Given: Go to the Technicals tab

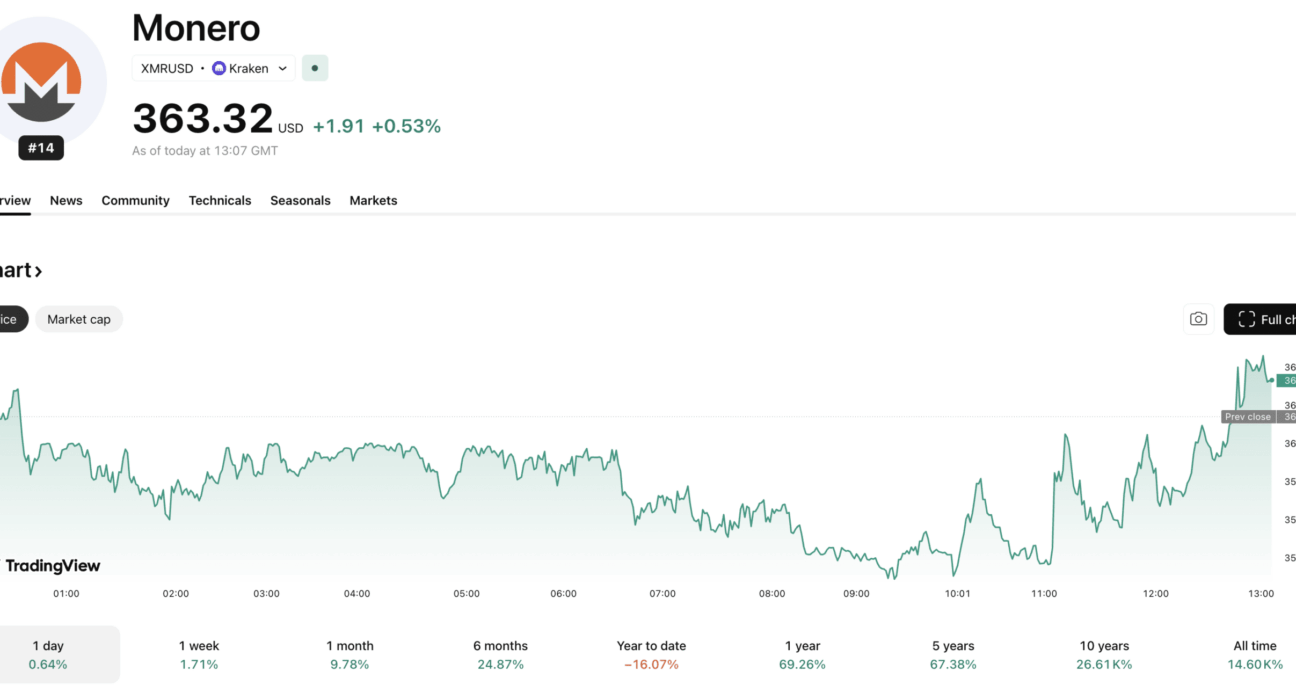Looking at the screenshot, I should pyautogui.click(x=220, y=200).
